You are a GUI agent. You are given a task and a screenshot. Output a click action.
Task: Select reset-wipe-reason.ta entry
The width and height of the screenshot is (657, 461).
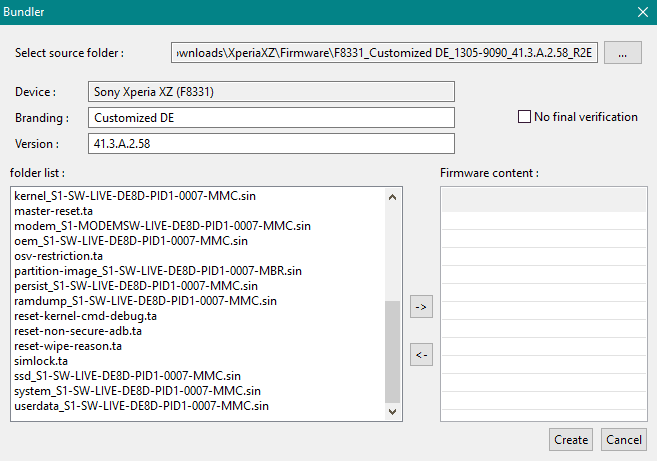pyautogui.click(x=68, y=346)
